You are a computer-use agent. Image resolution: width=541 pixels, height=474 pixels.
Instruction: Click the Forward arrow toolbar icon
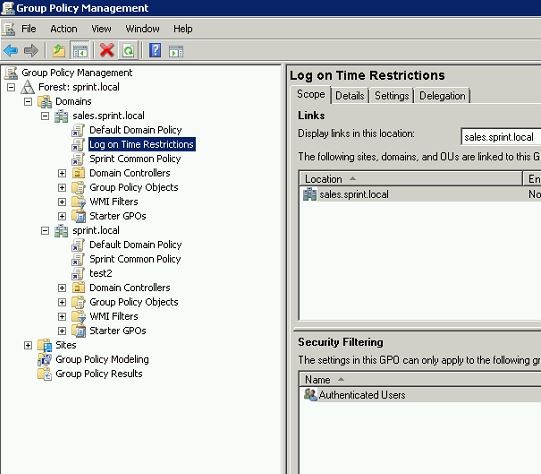point(31,51)
